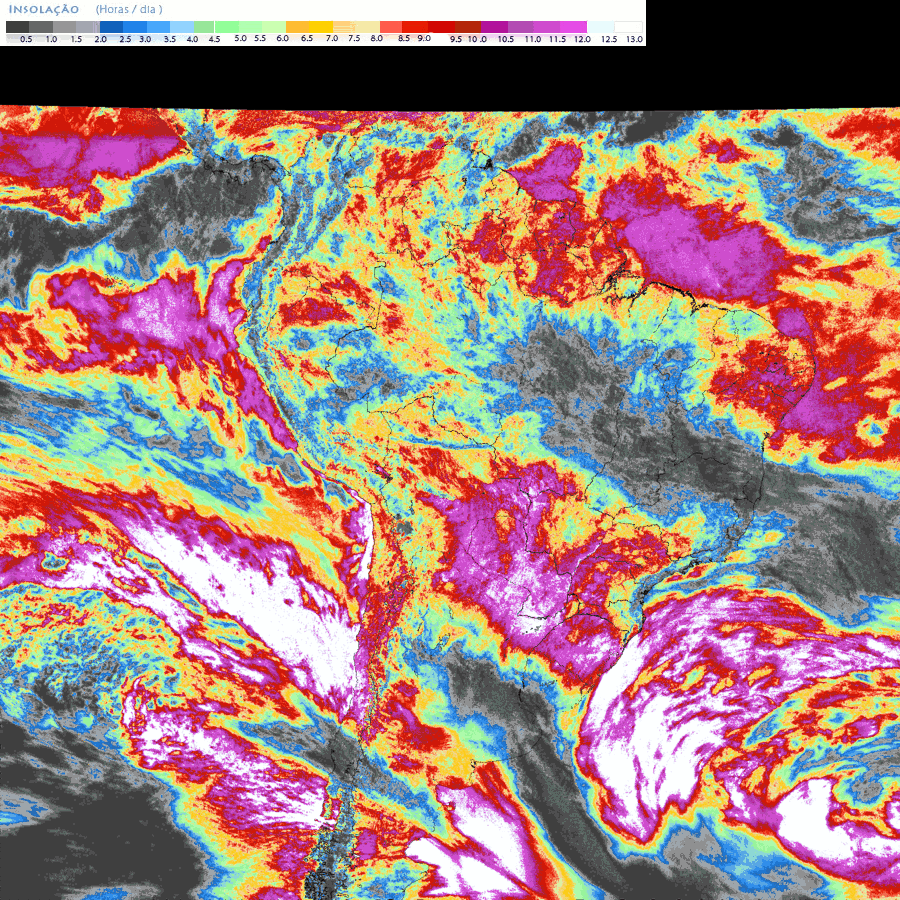Click the 'Insolação' legend title
Screen dimensions: 900x900
tap(44, 9)
